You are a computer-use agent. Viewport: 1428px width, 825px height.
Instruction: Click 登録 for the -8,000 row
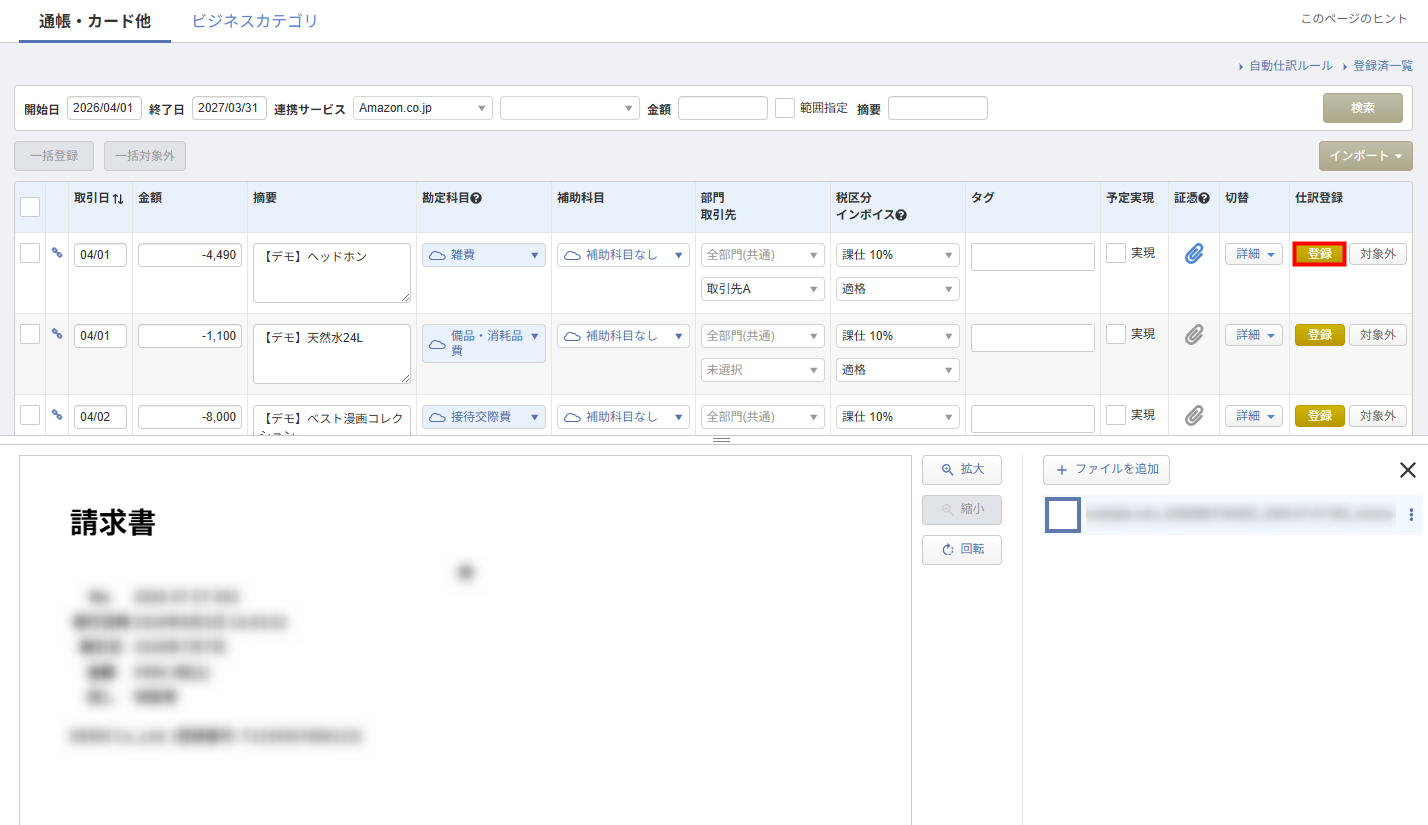tap(1320, 416)
